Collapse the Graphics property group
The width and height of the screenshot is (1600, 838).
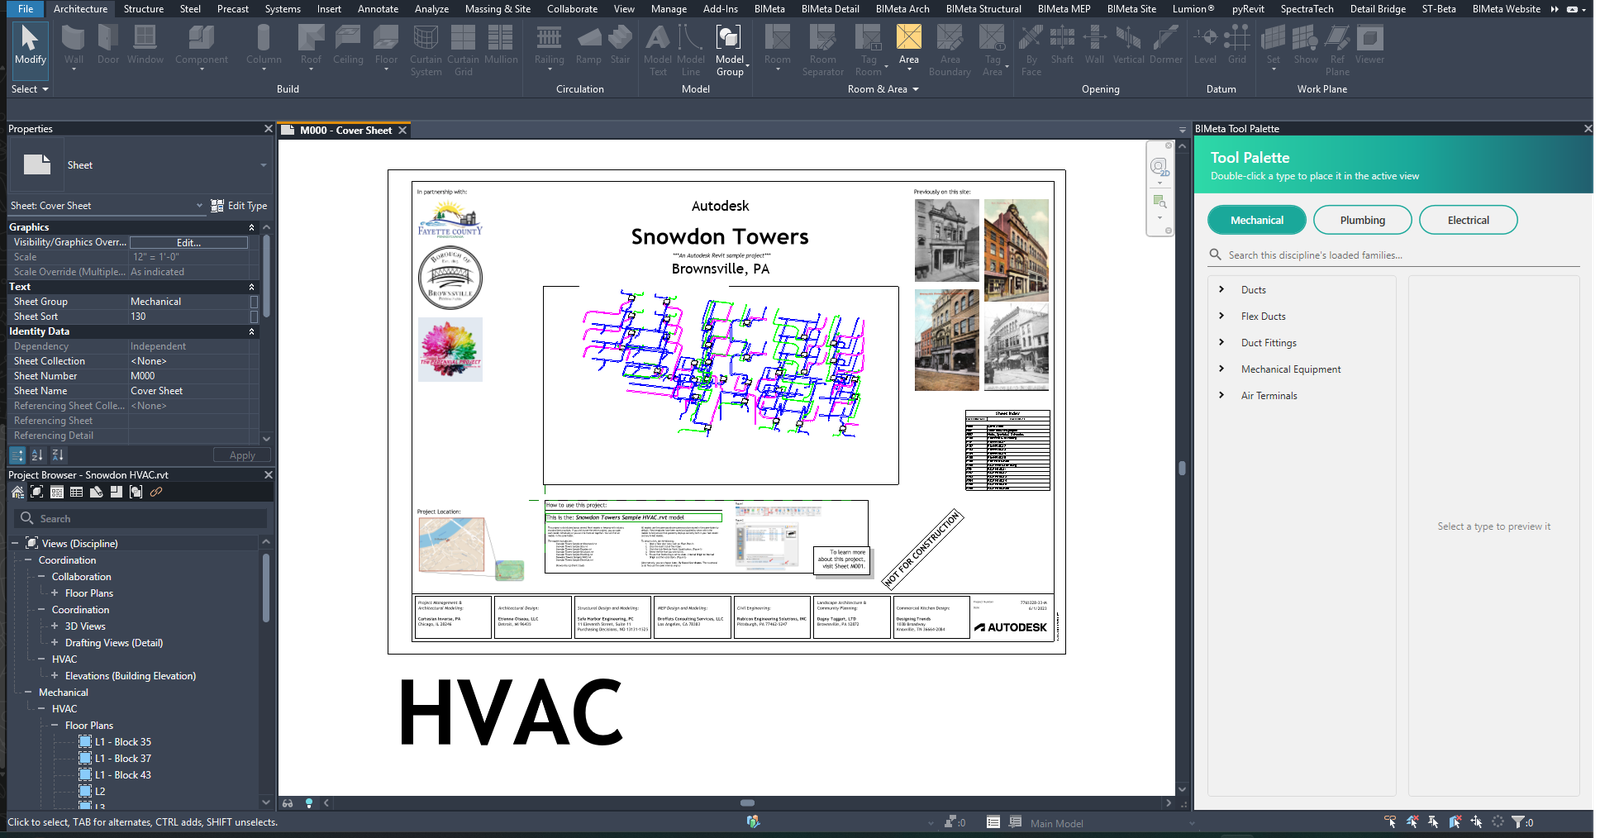pos(251,227)
